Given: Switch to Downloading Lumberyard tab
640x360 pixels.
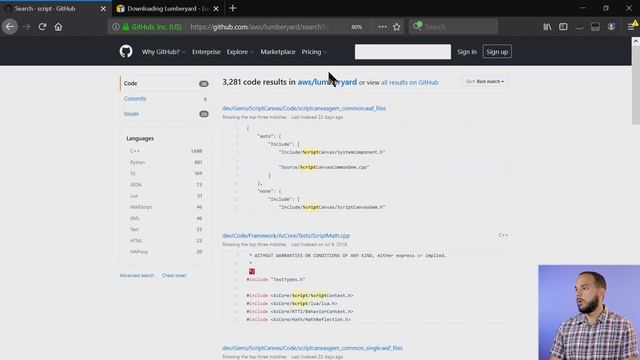Looking at the screenshot, I should 168,9.
